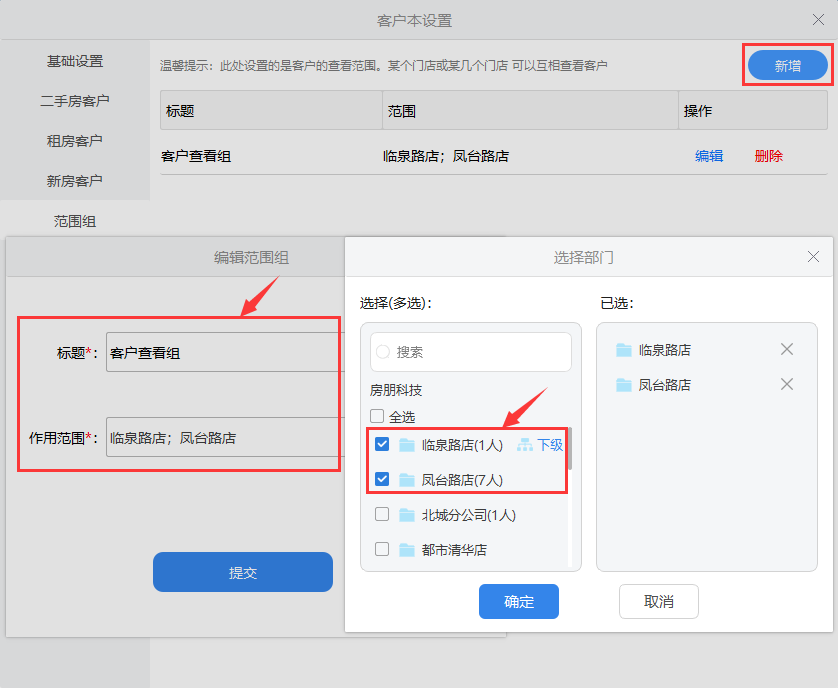Close the 客户本设置 window
Screen dimensions: 838x688
tap(818, 20)
